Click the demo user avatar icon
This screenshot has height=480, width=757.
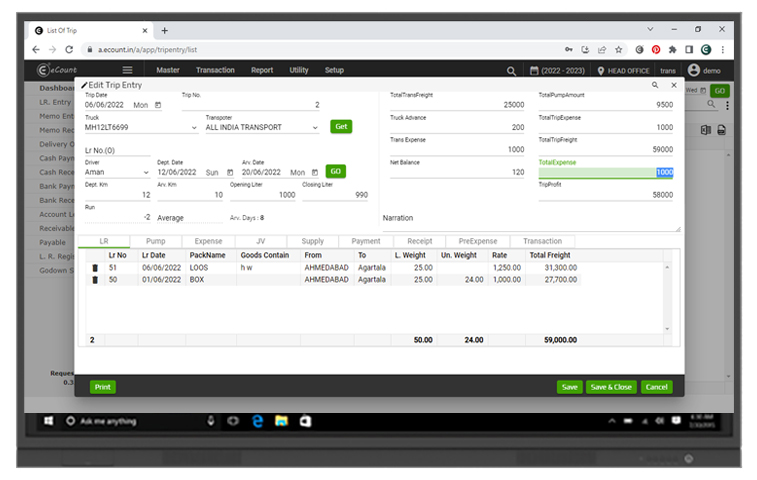click(x=694, y=70)
